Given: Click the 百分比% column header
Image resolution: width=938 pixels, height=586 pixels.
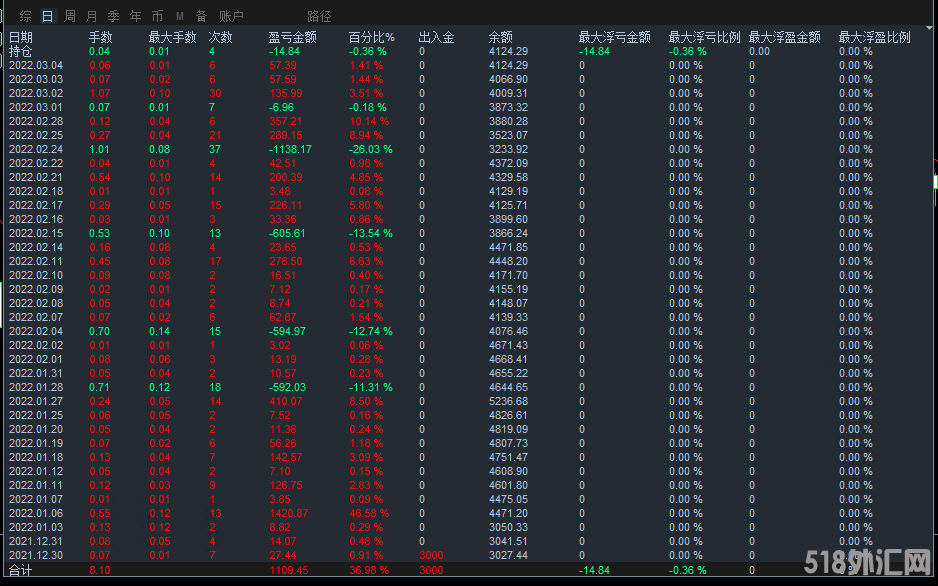Looking at the screenshot, I should (x=371, y=37).
